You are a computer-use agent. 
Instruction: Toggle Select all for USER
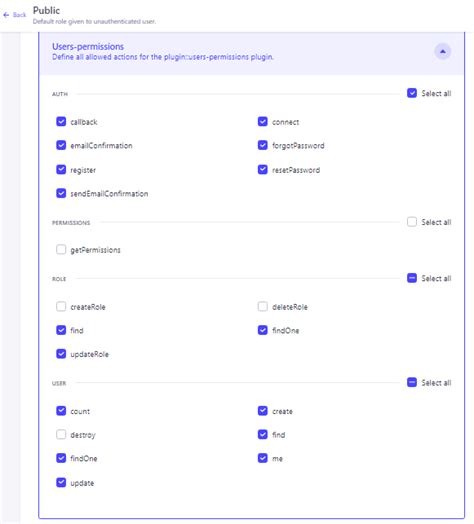tap(412, 382)
